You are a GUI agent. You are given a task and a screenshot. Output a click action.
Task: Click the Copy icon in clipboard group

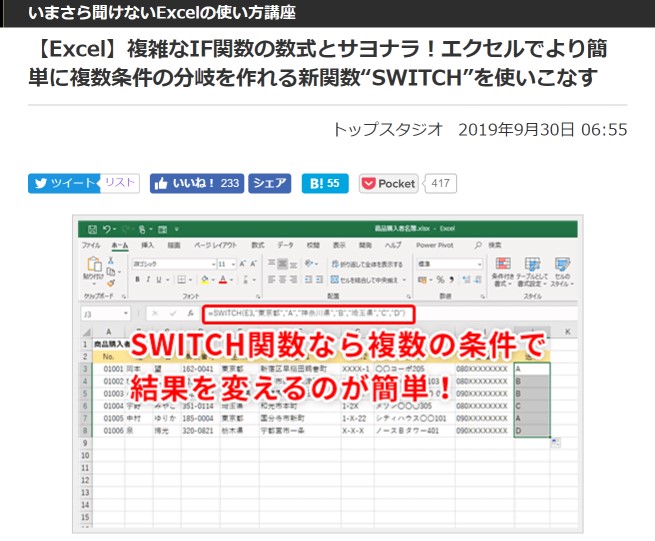pos(111,272)
